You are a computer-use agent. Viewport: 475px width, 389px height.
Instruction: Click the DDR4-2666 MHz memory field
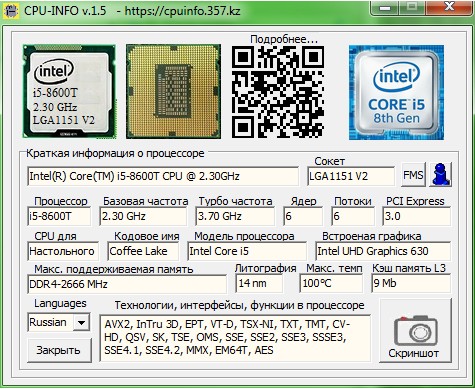tap(127, 284)
